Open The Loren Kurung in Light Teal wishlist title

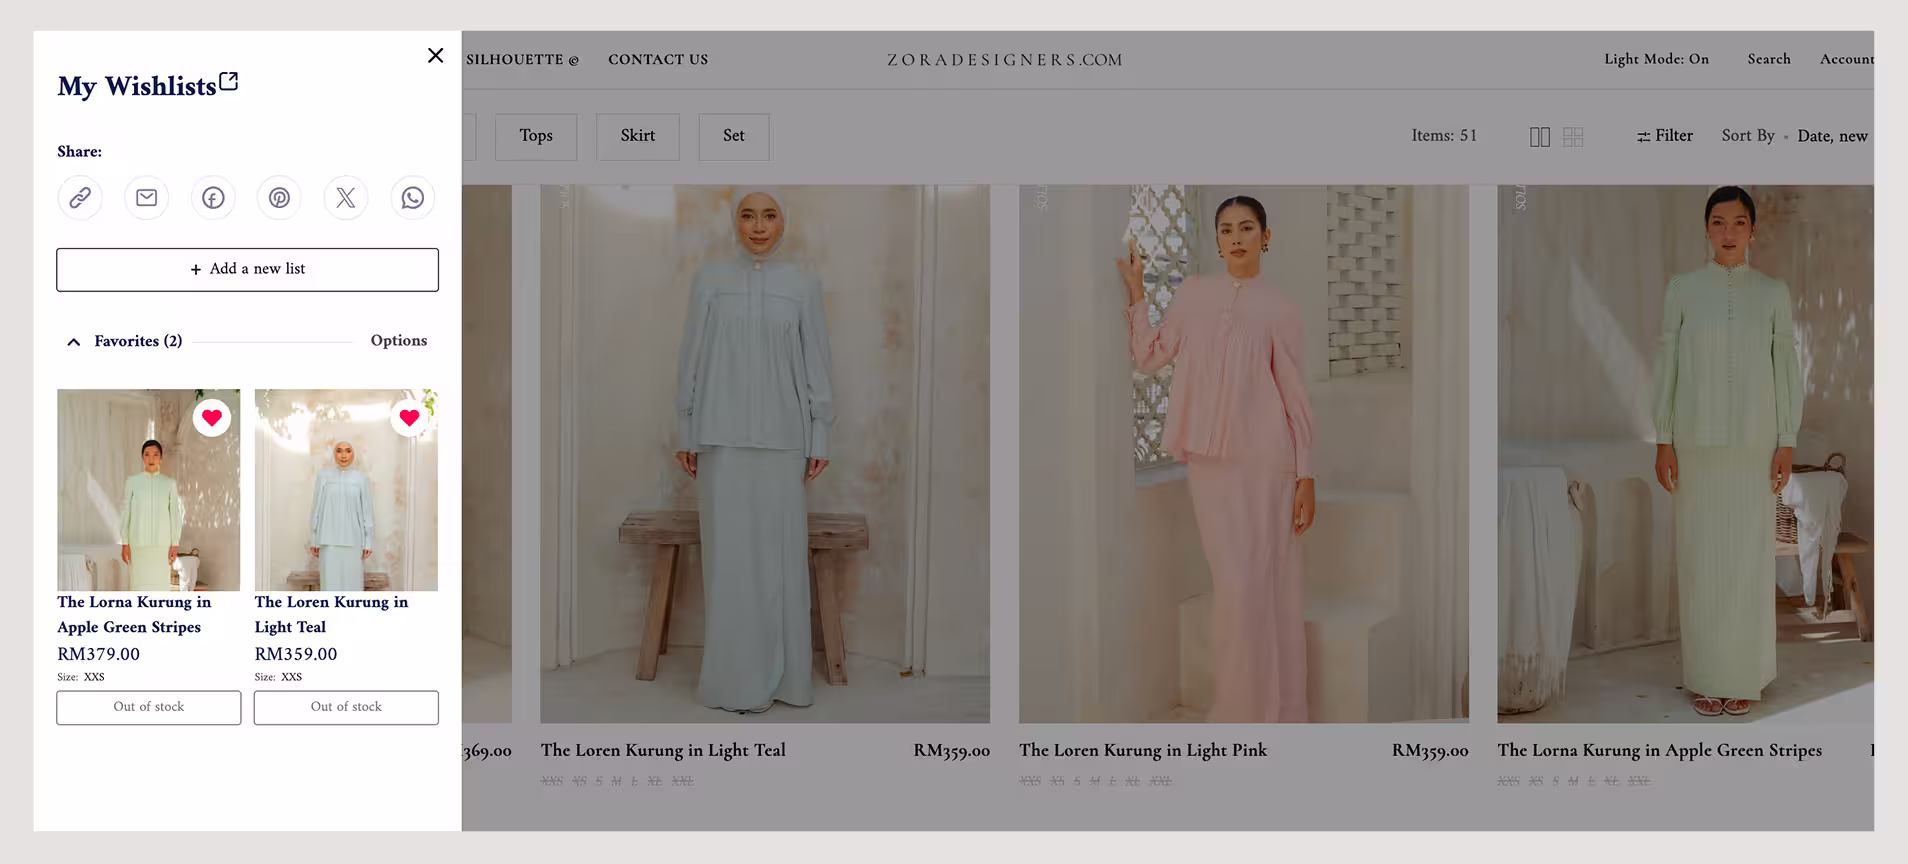(331, 614)
